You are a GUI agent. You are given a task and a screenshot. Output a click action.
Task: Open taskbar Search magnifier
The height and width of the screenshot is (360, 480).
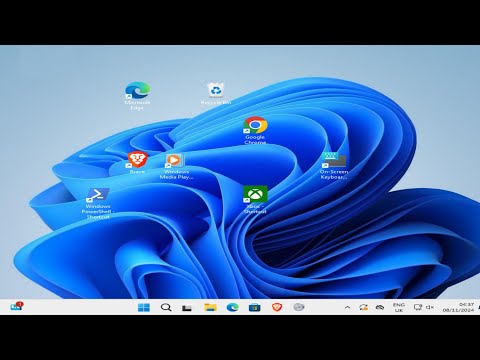[166, 307]
